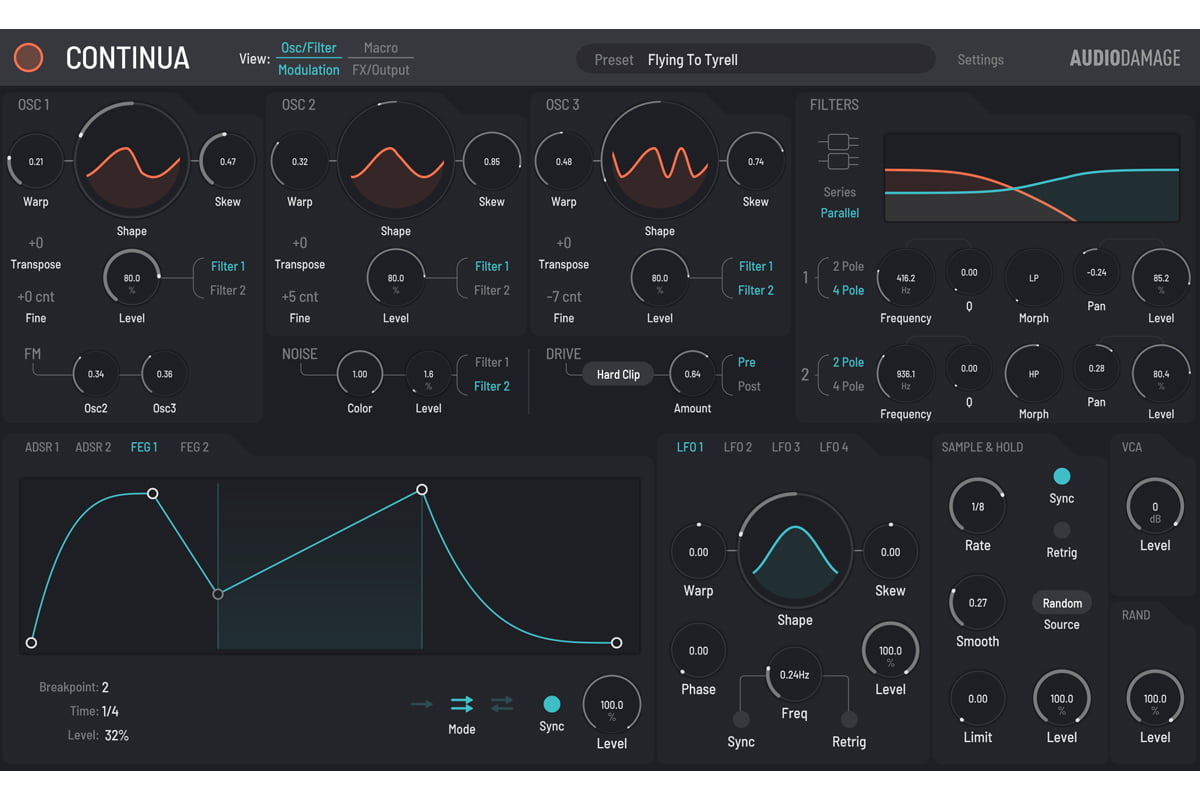Click the OSC 1 waveform shape display
This screenshot has width=1200, height=800.
pos(131,160)
